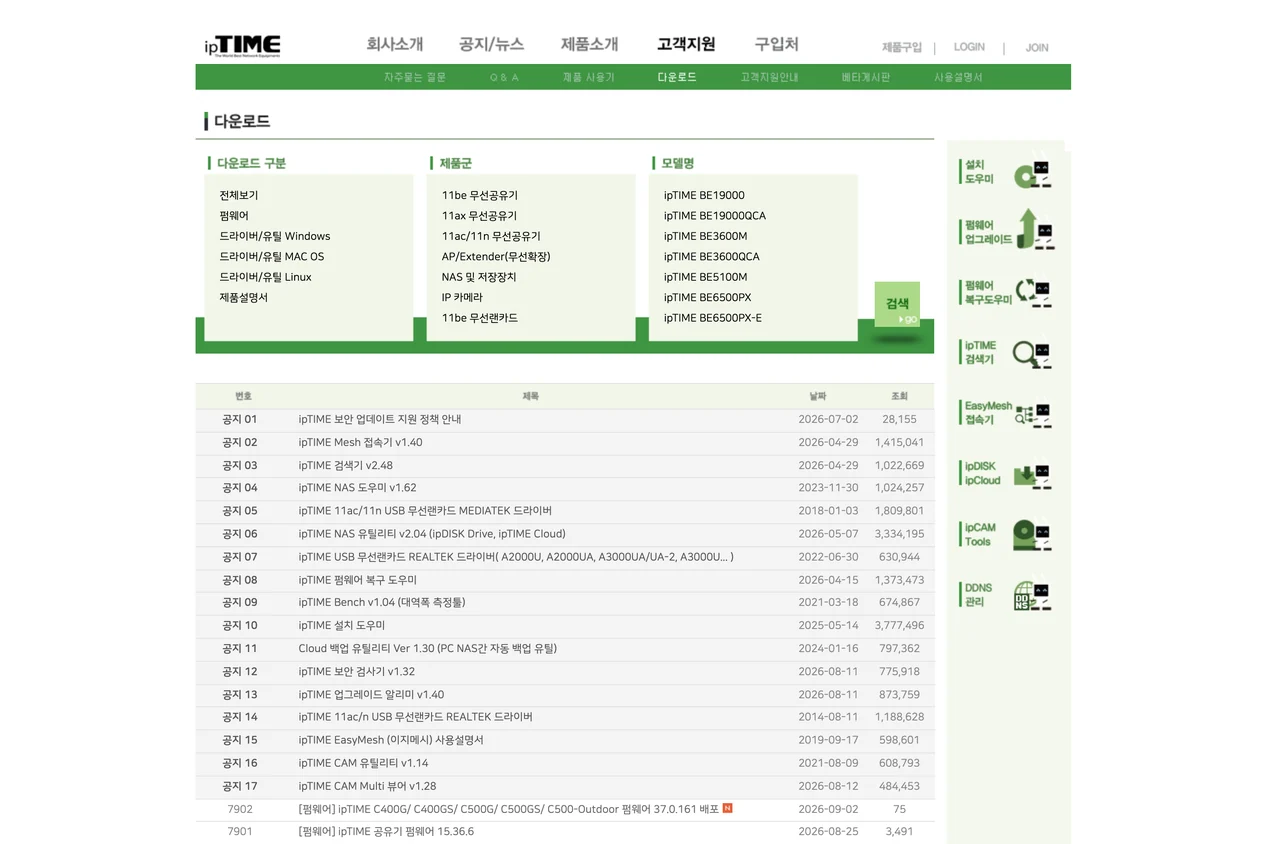The image size is (1280, 844).
Task: Open the 펌웨어 복구도우미 sidebar icon
Action: [x=1008, y=292]
